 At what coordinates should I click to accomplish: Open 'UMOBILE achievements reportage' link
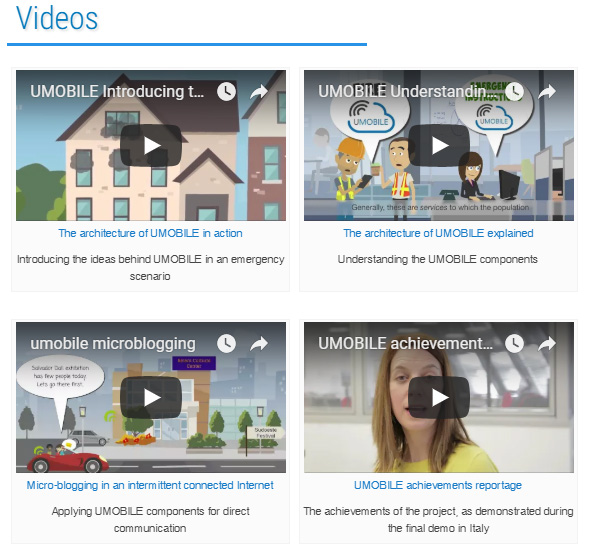click(438, 485)
